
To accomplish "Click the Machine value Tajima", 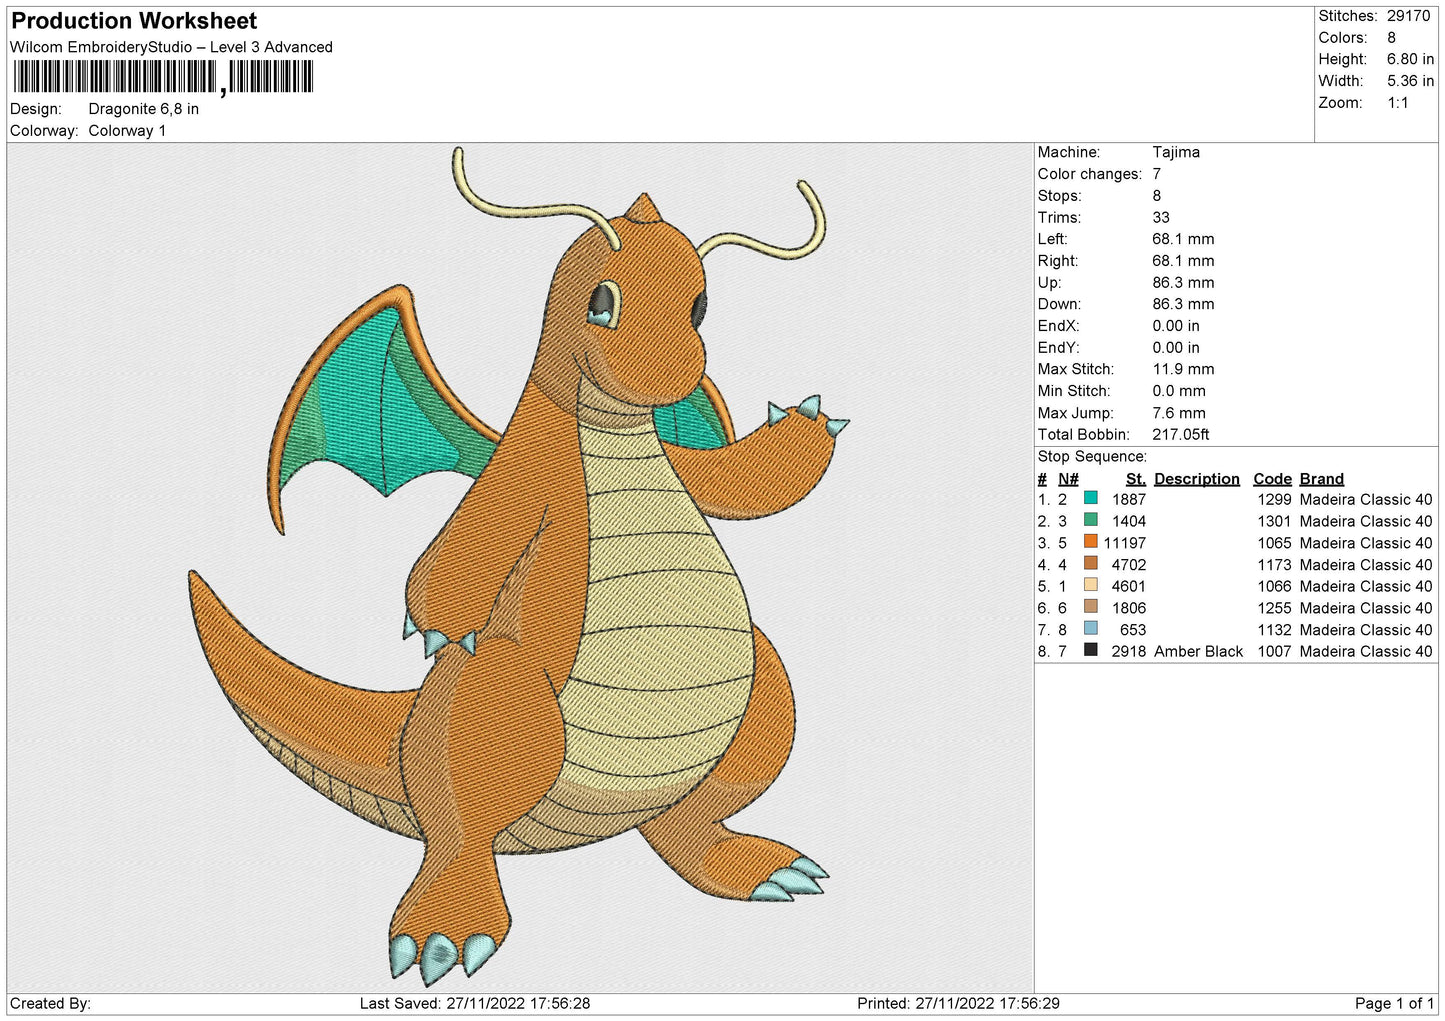I will click(x=1176, y=152).
